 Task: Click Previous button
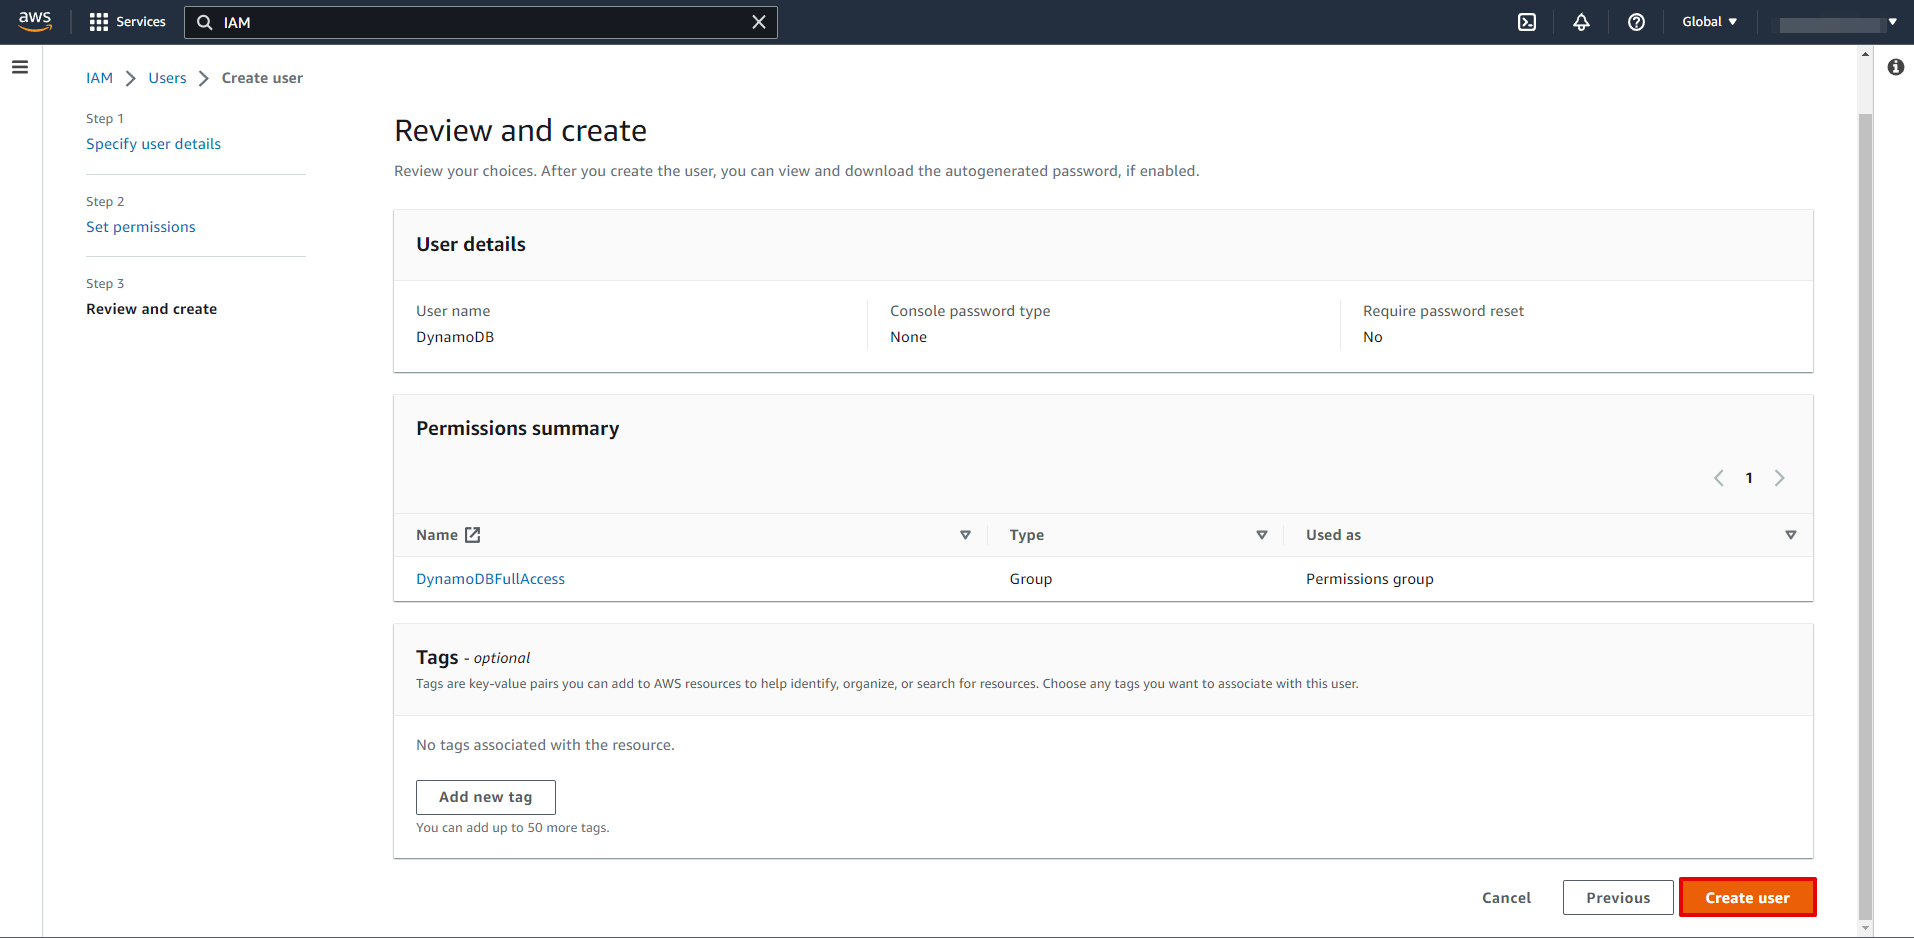tap(1618, 898)
